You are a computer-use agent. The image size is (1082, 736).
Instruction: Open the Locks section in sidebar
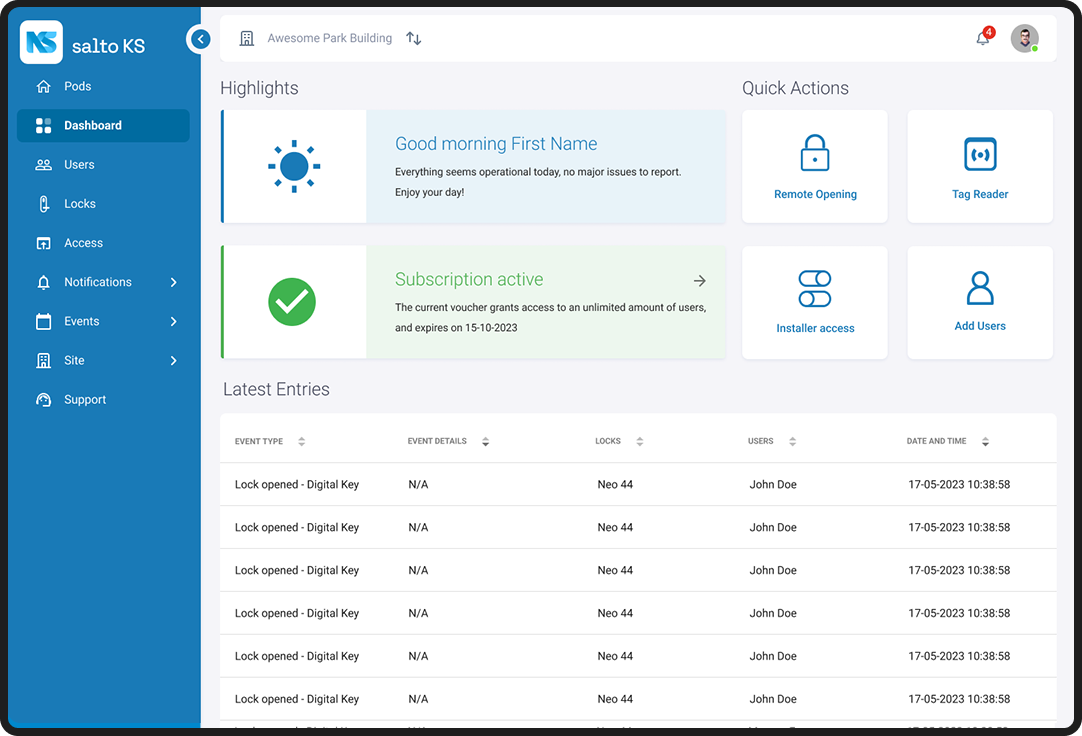[80, 204]
